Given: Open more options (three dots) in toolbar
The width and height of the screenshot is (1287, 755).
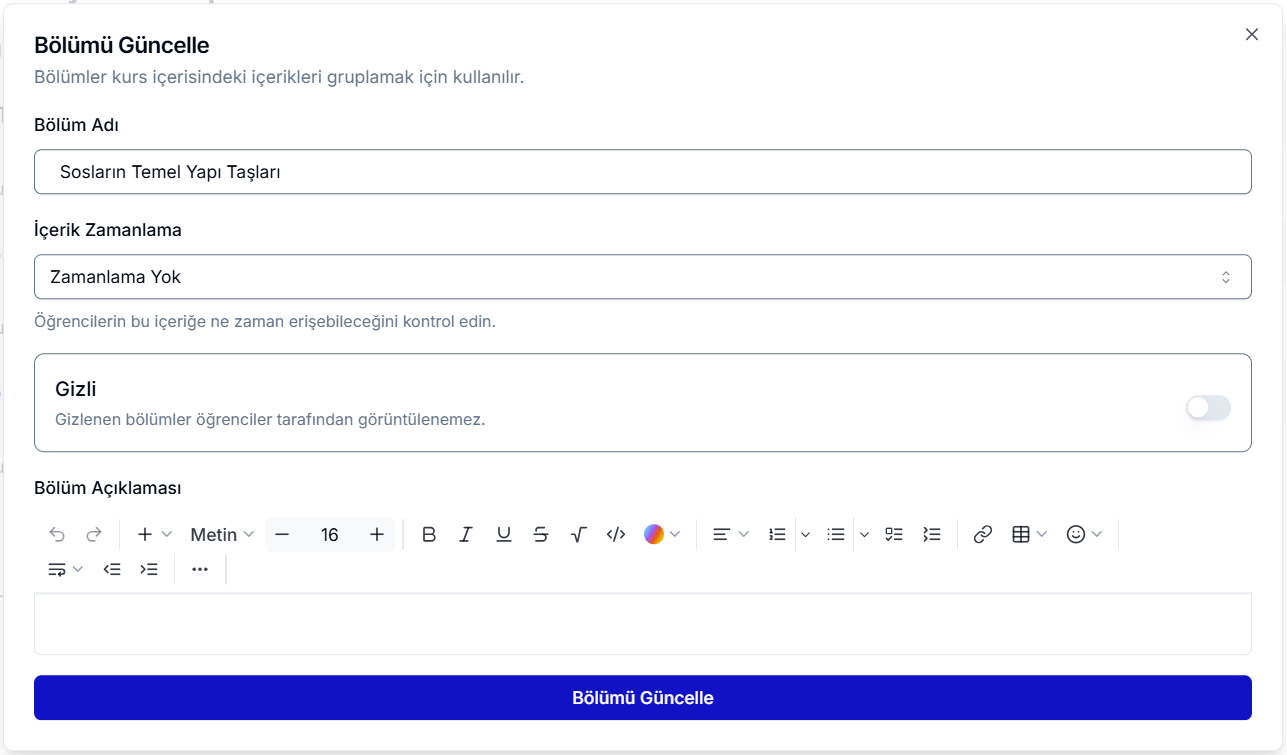Looking at the screenshot, I should pyautogui.click(x=200, y=569).
